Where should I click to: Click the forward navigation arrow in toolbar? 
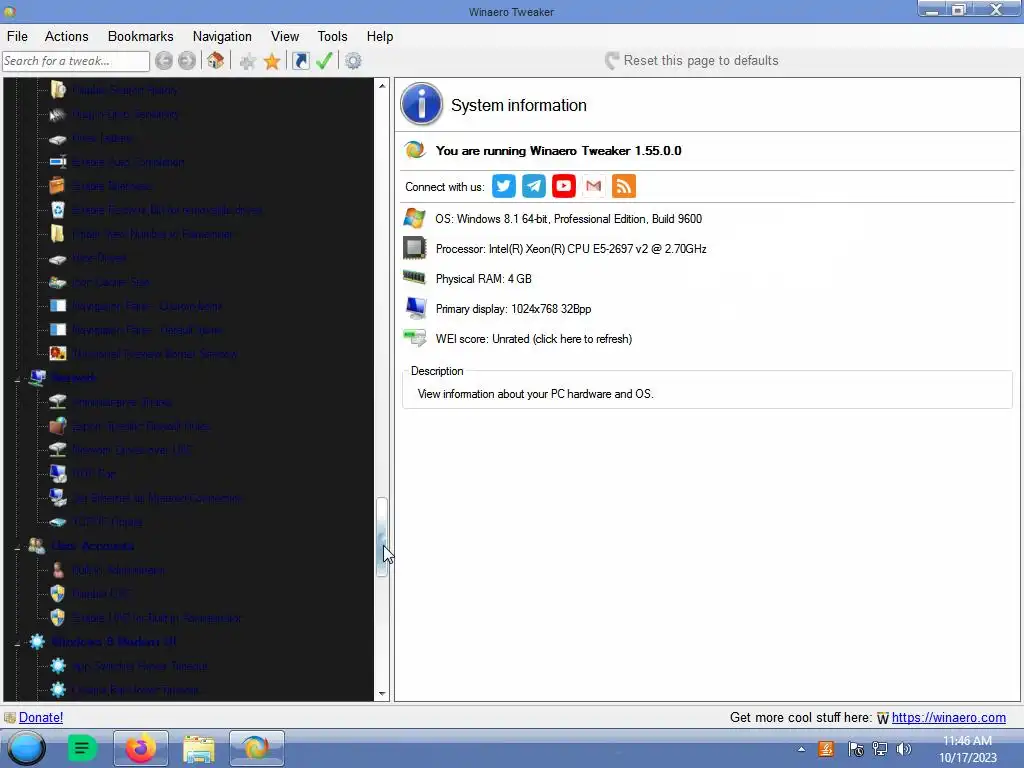point(187,61)
